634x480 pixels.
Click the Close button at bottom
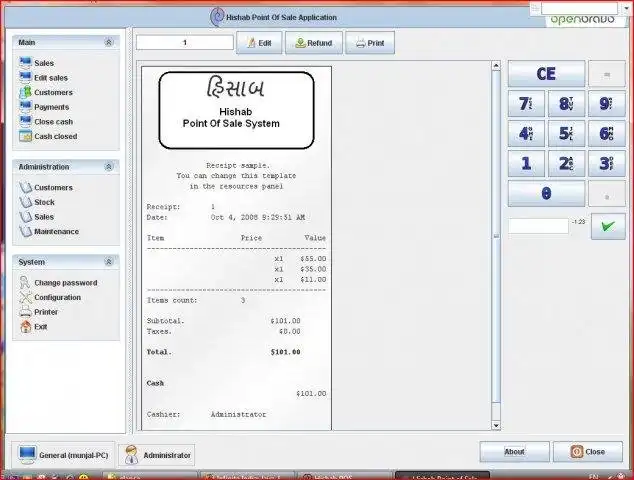point(588,451)
